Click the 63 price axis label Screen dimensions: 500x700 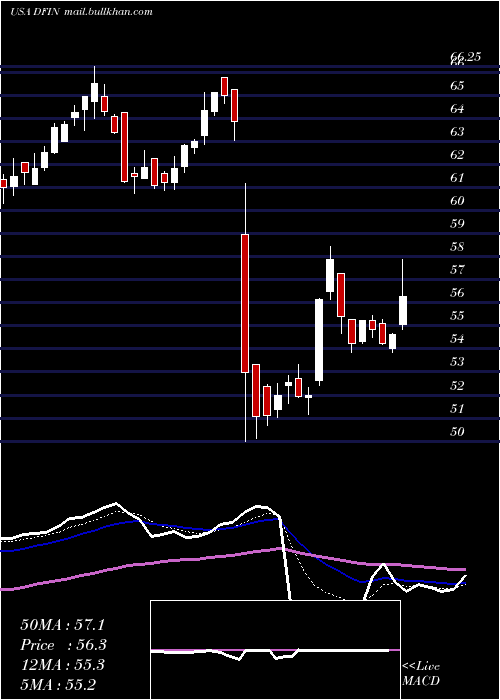457,132
